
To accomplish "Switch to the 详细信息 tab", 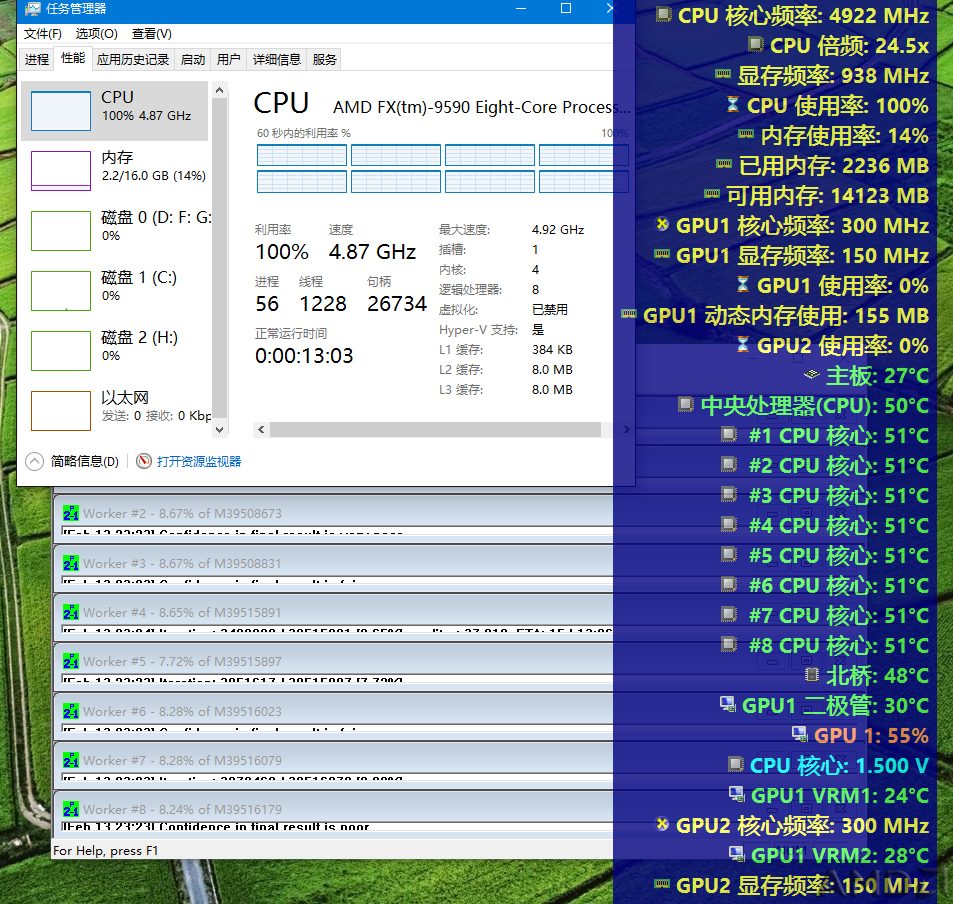I will [x=277, y=60].
